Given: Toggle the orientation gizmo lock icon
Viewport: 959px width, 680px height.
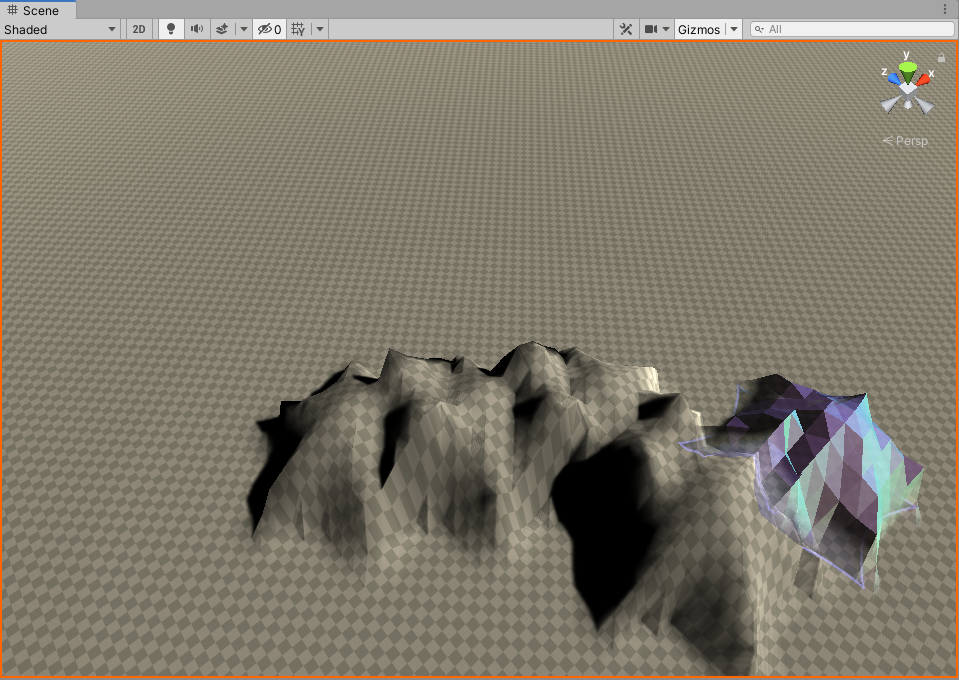Looking at the screenshot, I should tap(941, 57).
